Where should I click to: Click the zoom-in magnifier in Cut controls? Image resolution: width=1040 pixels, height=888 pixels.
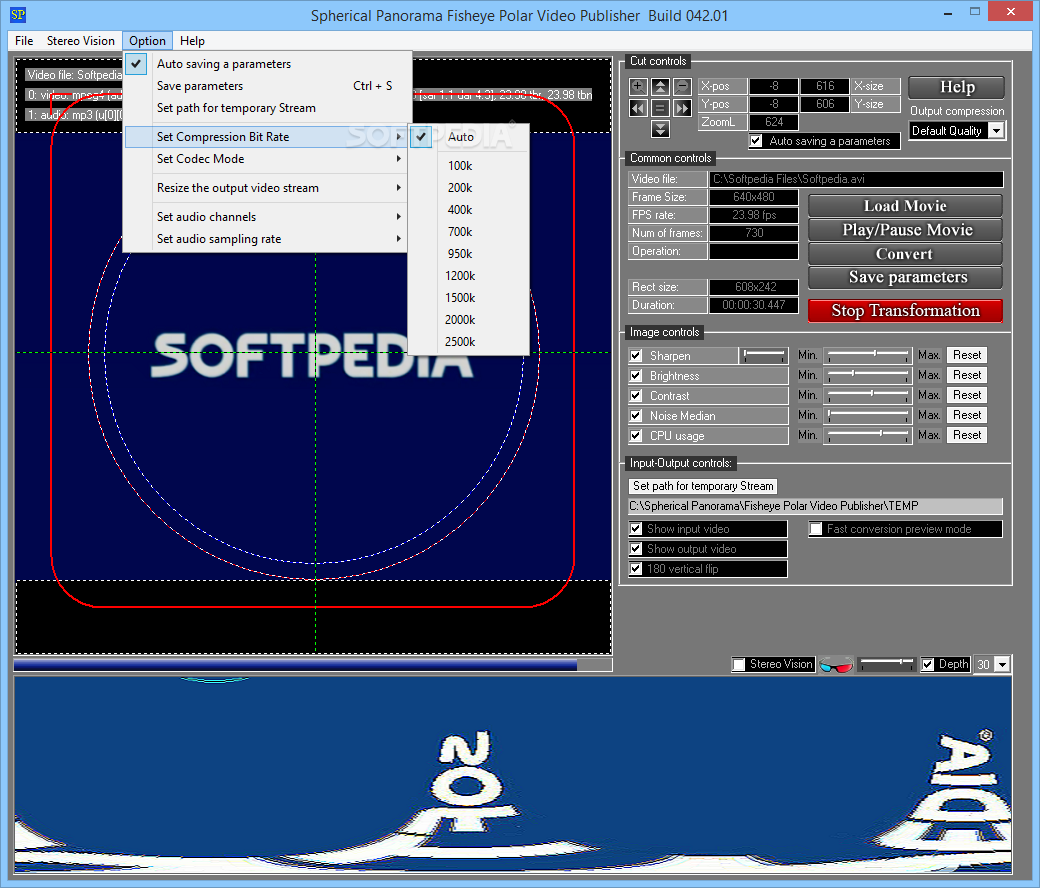[638, 86]
